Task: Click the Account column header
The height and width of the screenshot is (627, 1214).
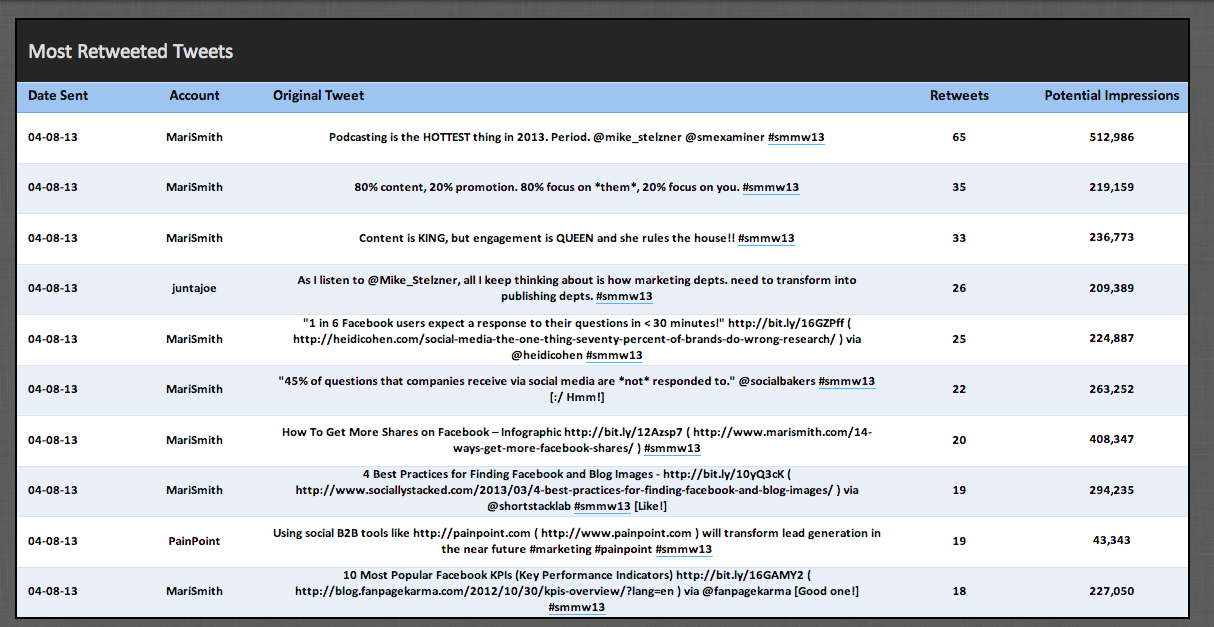Action: [x=195, y=96]
